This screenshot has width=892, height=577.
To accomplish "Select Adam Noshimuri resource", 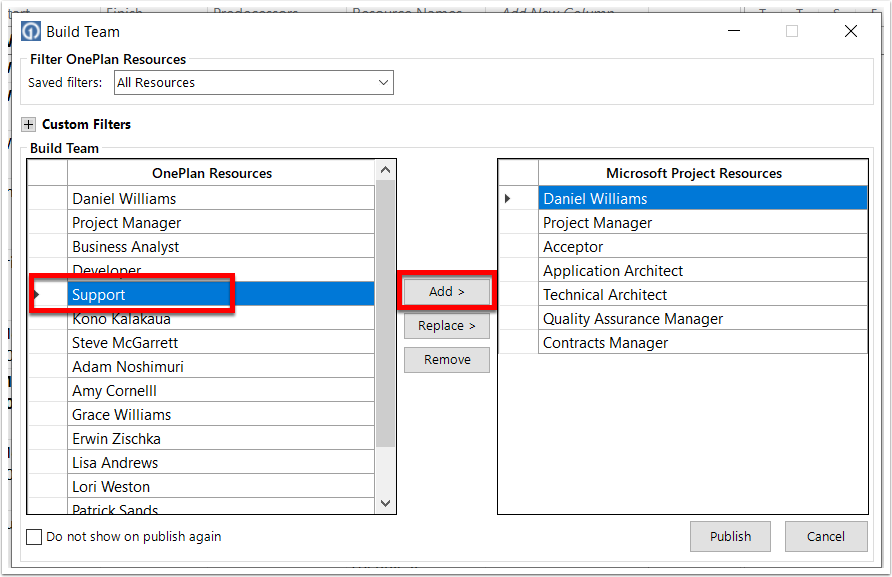I will (221, 366).
